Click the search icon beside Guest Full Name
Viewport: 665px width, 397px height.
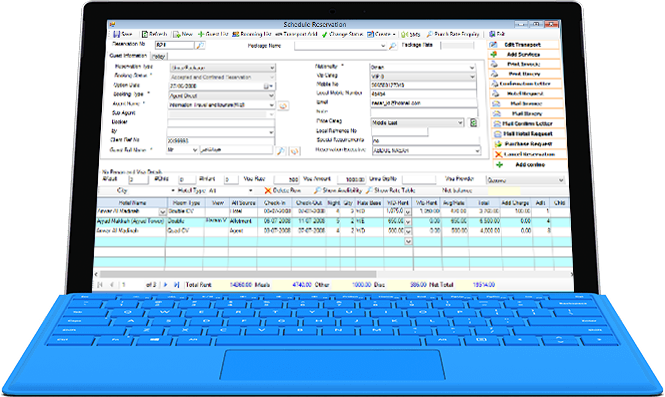click(280, 151)
